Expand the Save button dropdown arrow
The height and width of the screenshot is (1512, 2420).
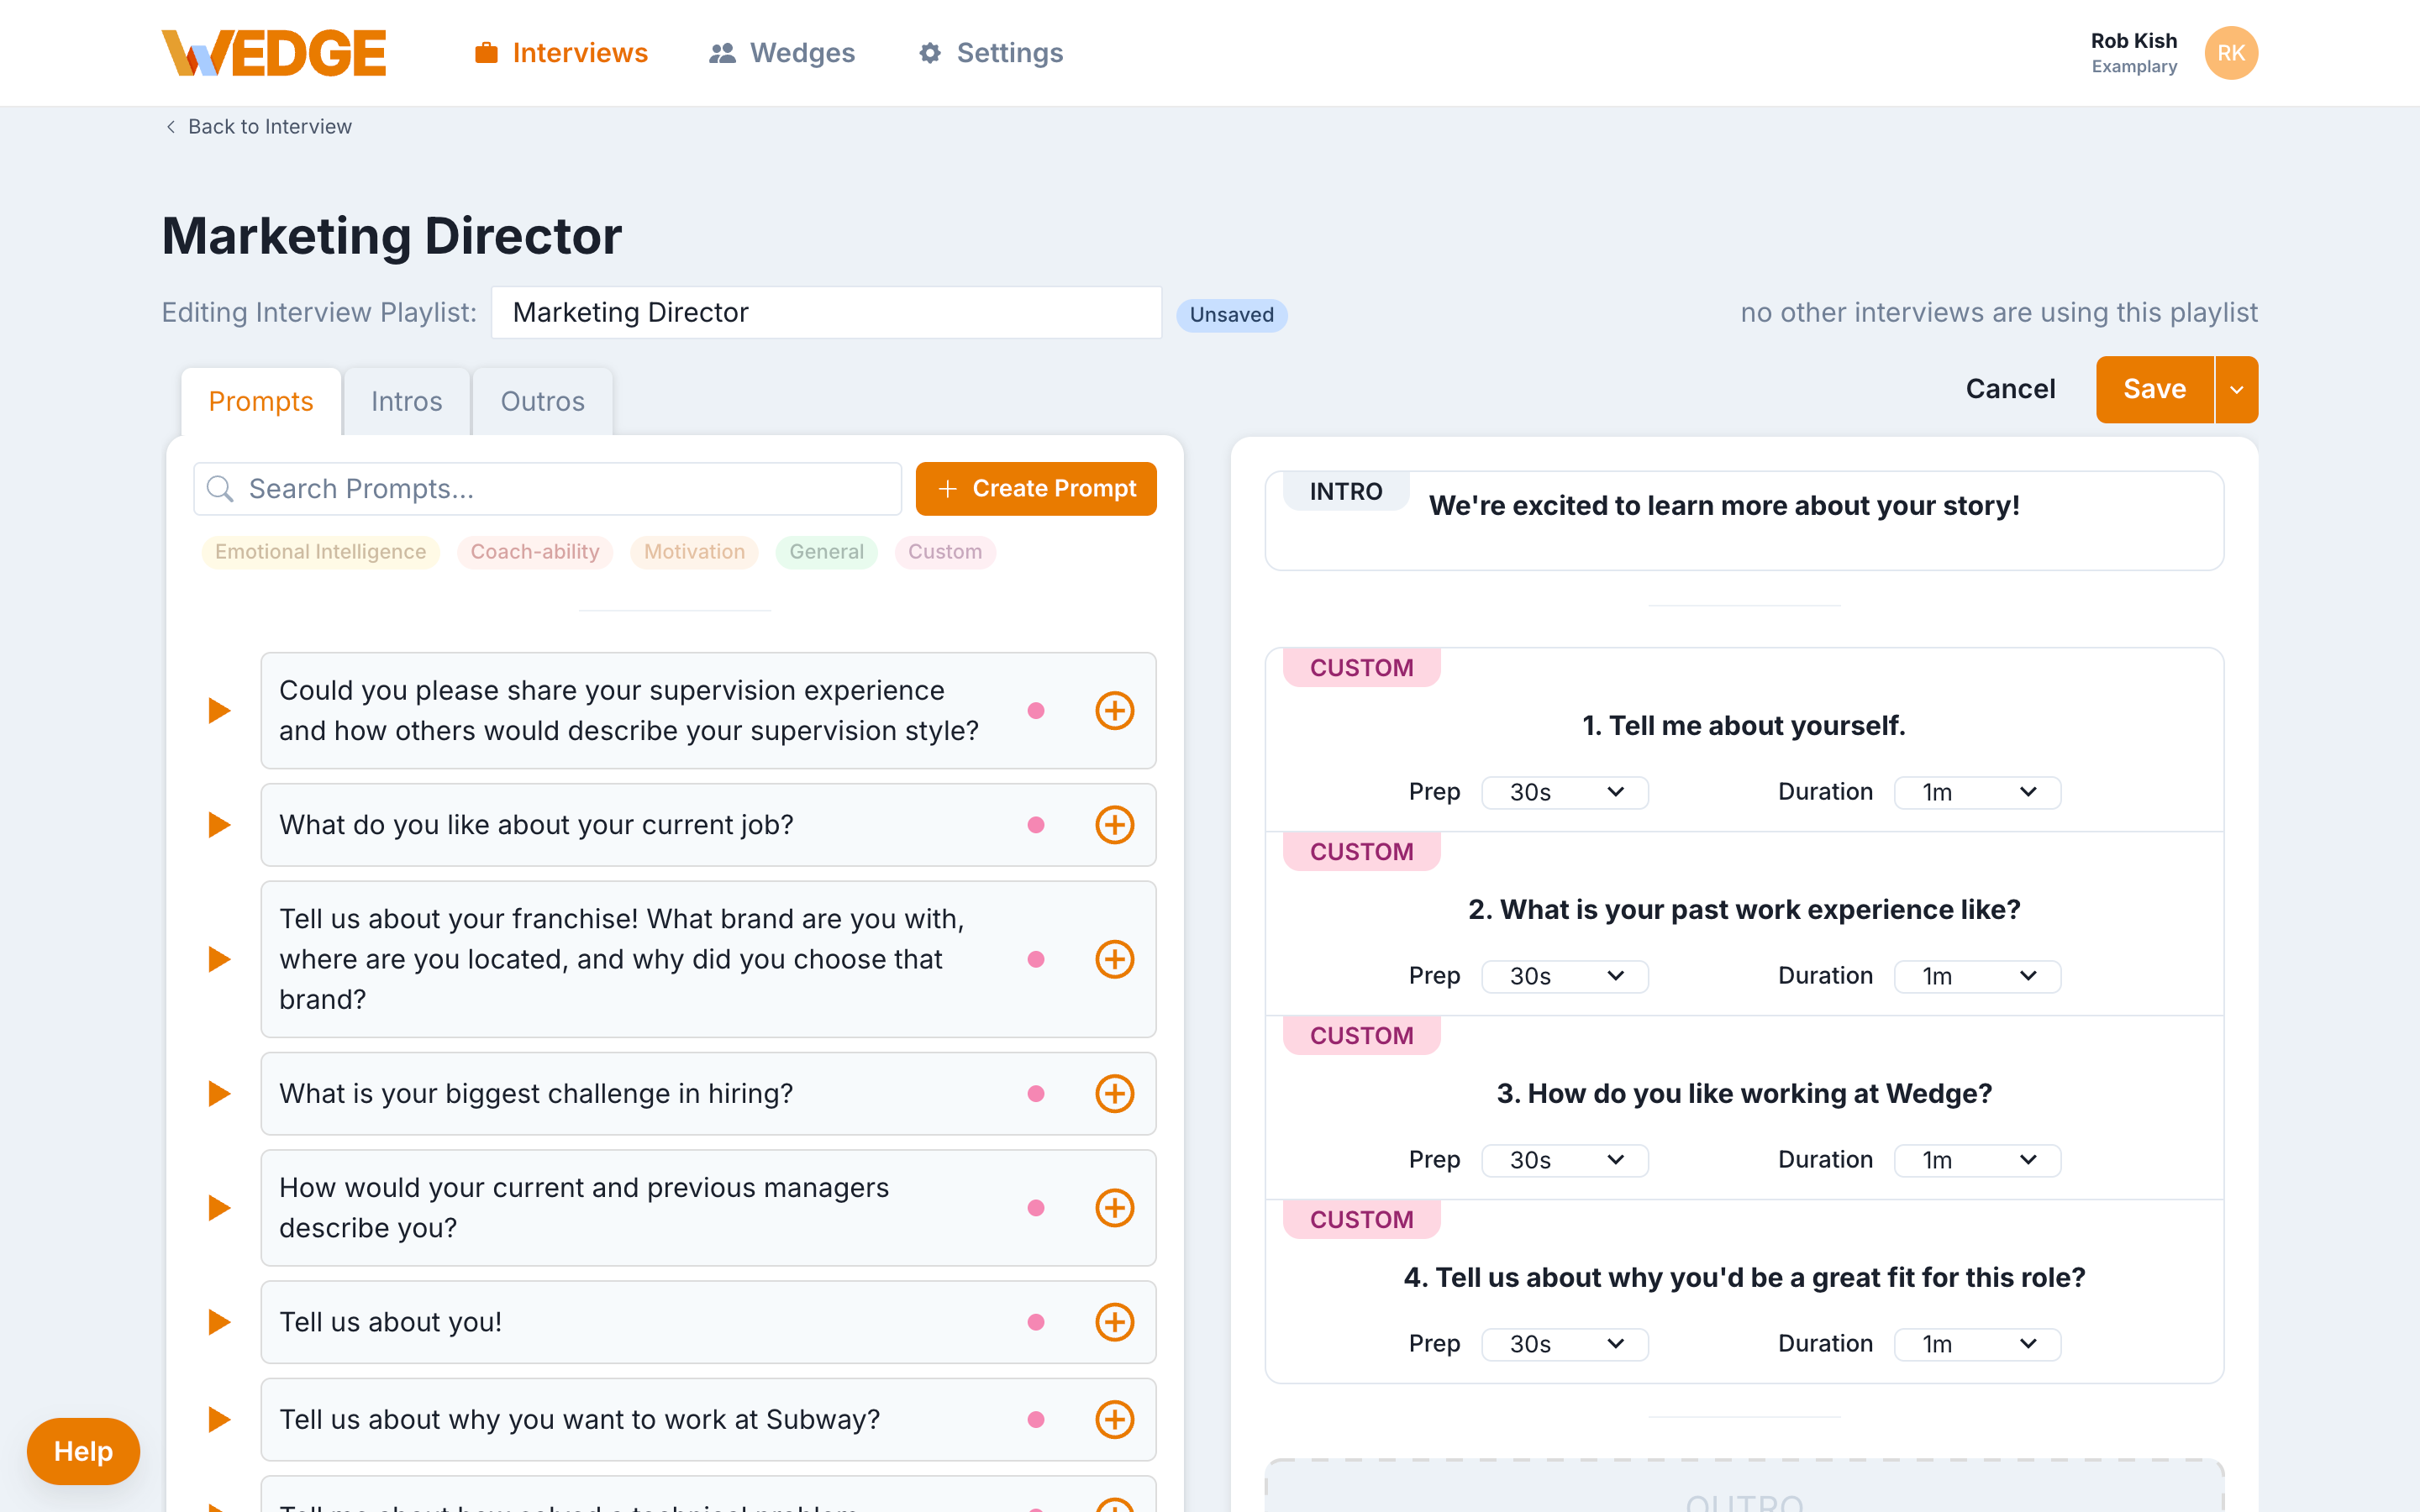point(2237,389)
